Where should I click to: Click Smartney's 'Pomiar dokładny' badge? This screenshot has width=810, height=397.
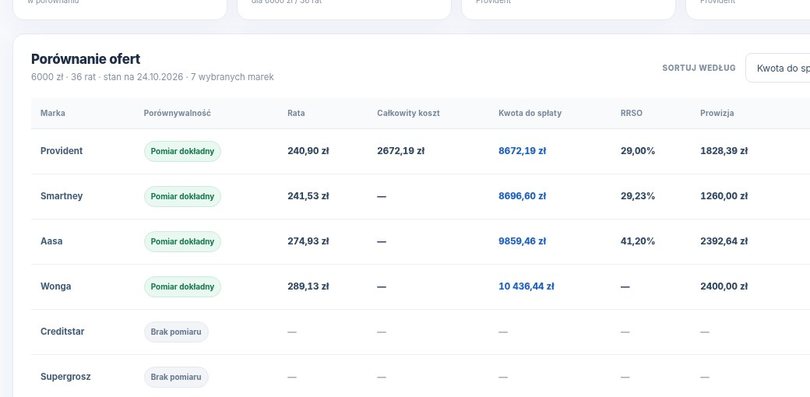click(182, 196)
